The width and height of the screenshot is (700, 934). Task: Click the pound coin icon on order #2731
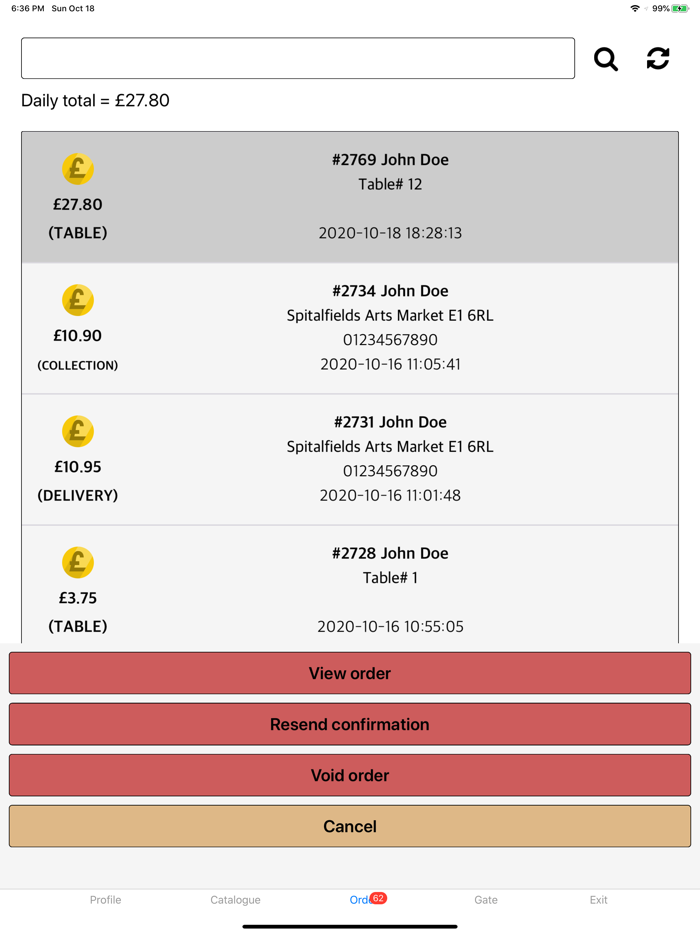pos(78,431)
